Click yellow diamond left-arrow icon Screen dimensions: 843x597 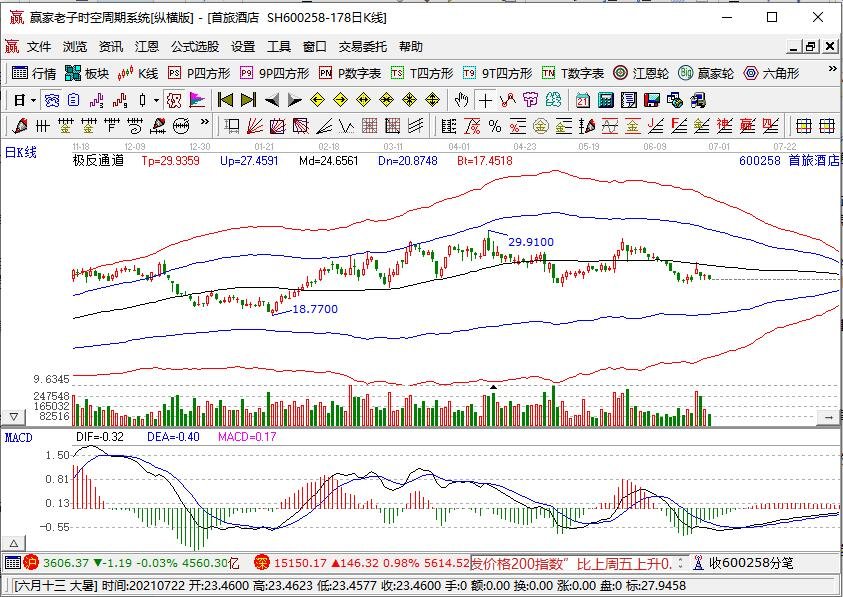pos(318,100)
